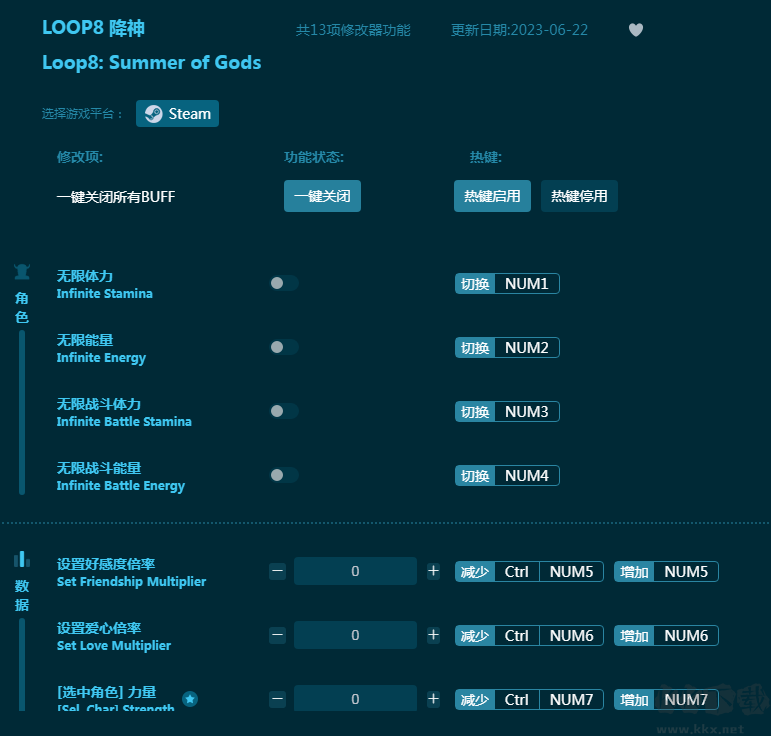Click the 一键关闭所有BUFF label
This screenshot has width=771, height=736.
tap(116, 197)
